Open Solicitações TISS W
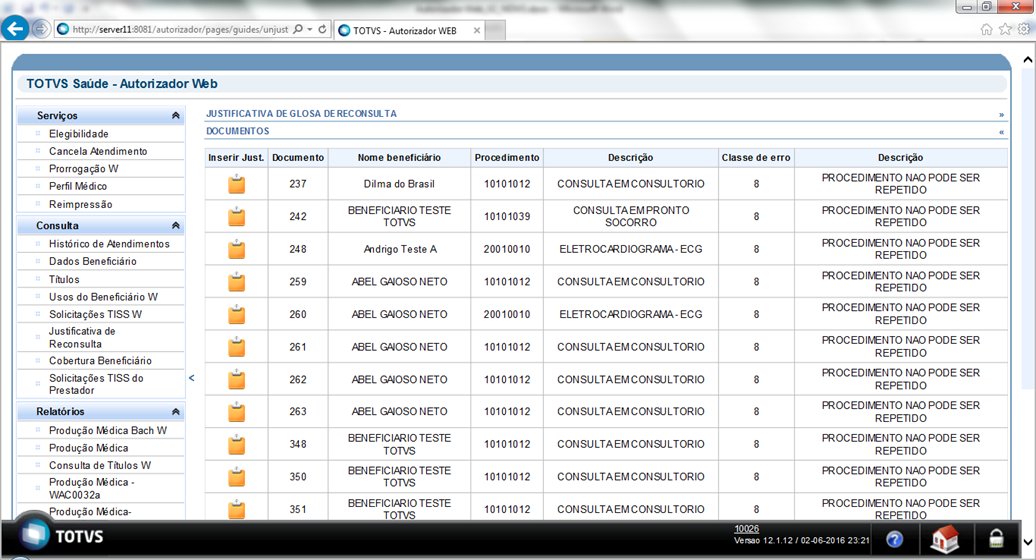The width and height of the screenshot is (1036, 560). 95,315
